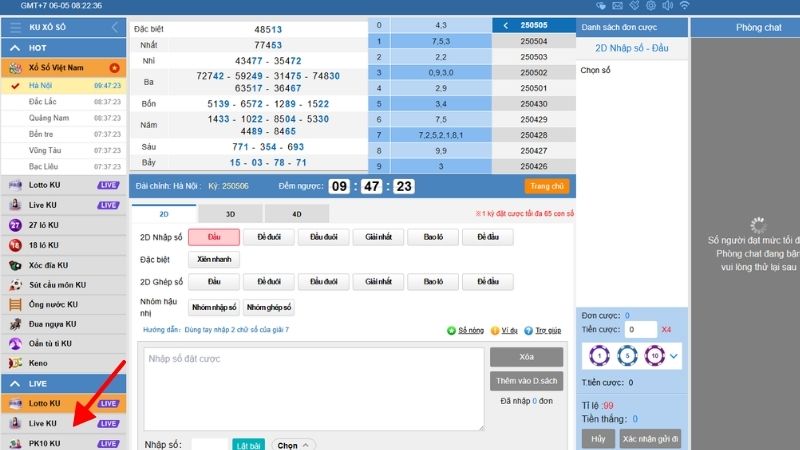The image size is (800, 450).
Task: Select Đầu option in 2D Nhập số row
Action: pos(214,236)
